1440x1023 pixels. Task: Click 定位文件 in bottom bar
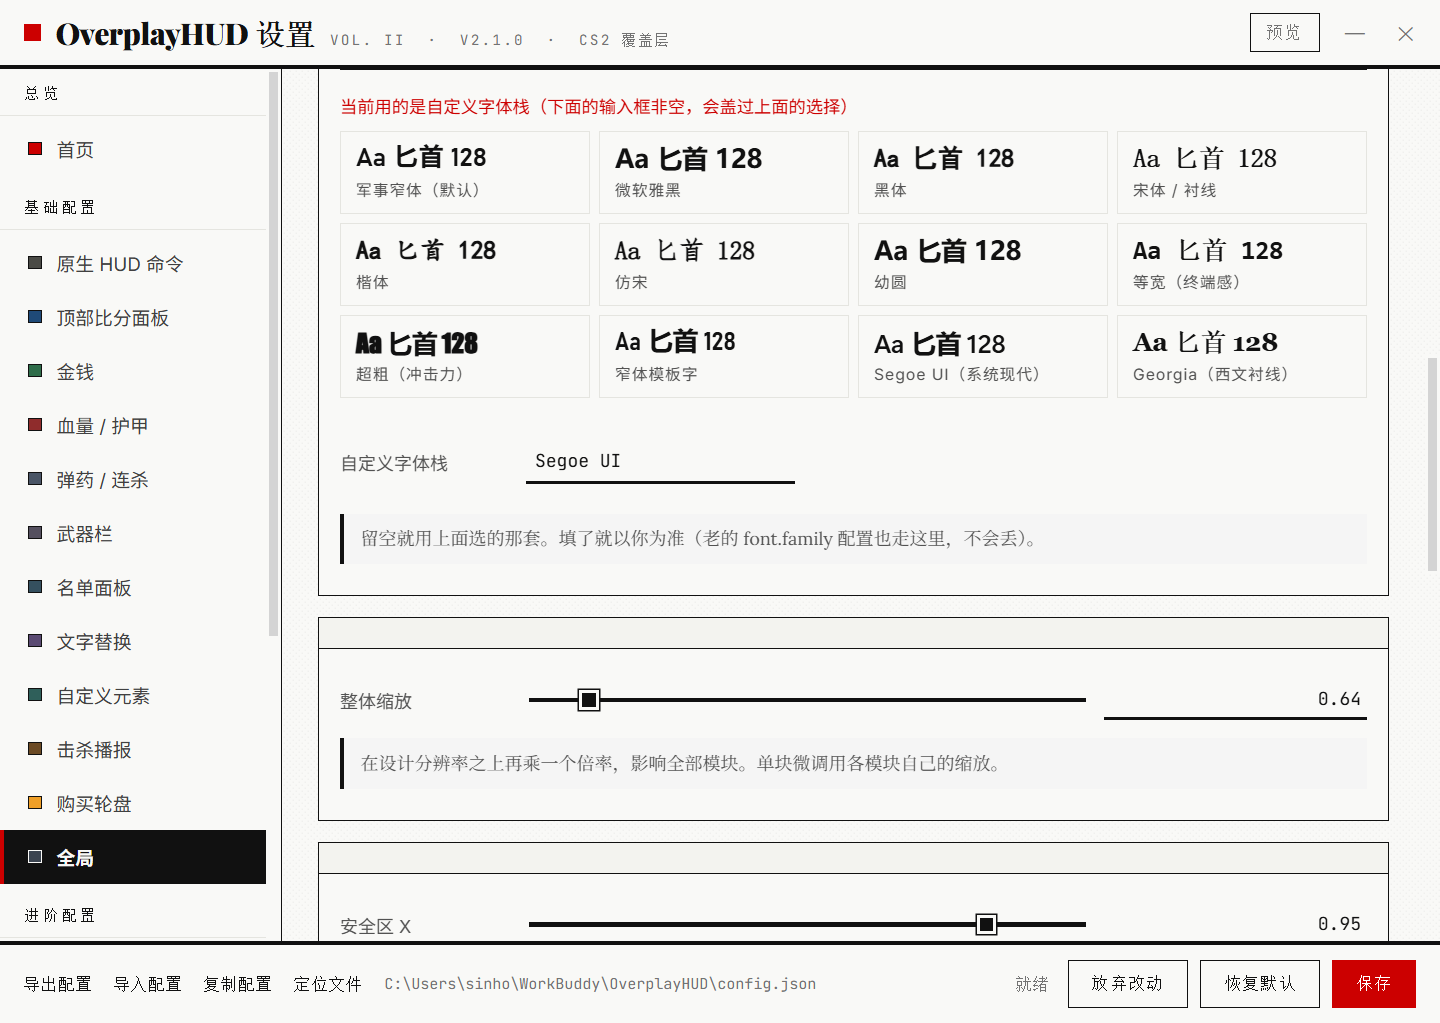click(x=328, y=984)
